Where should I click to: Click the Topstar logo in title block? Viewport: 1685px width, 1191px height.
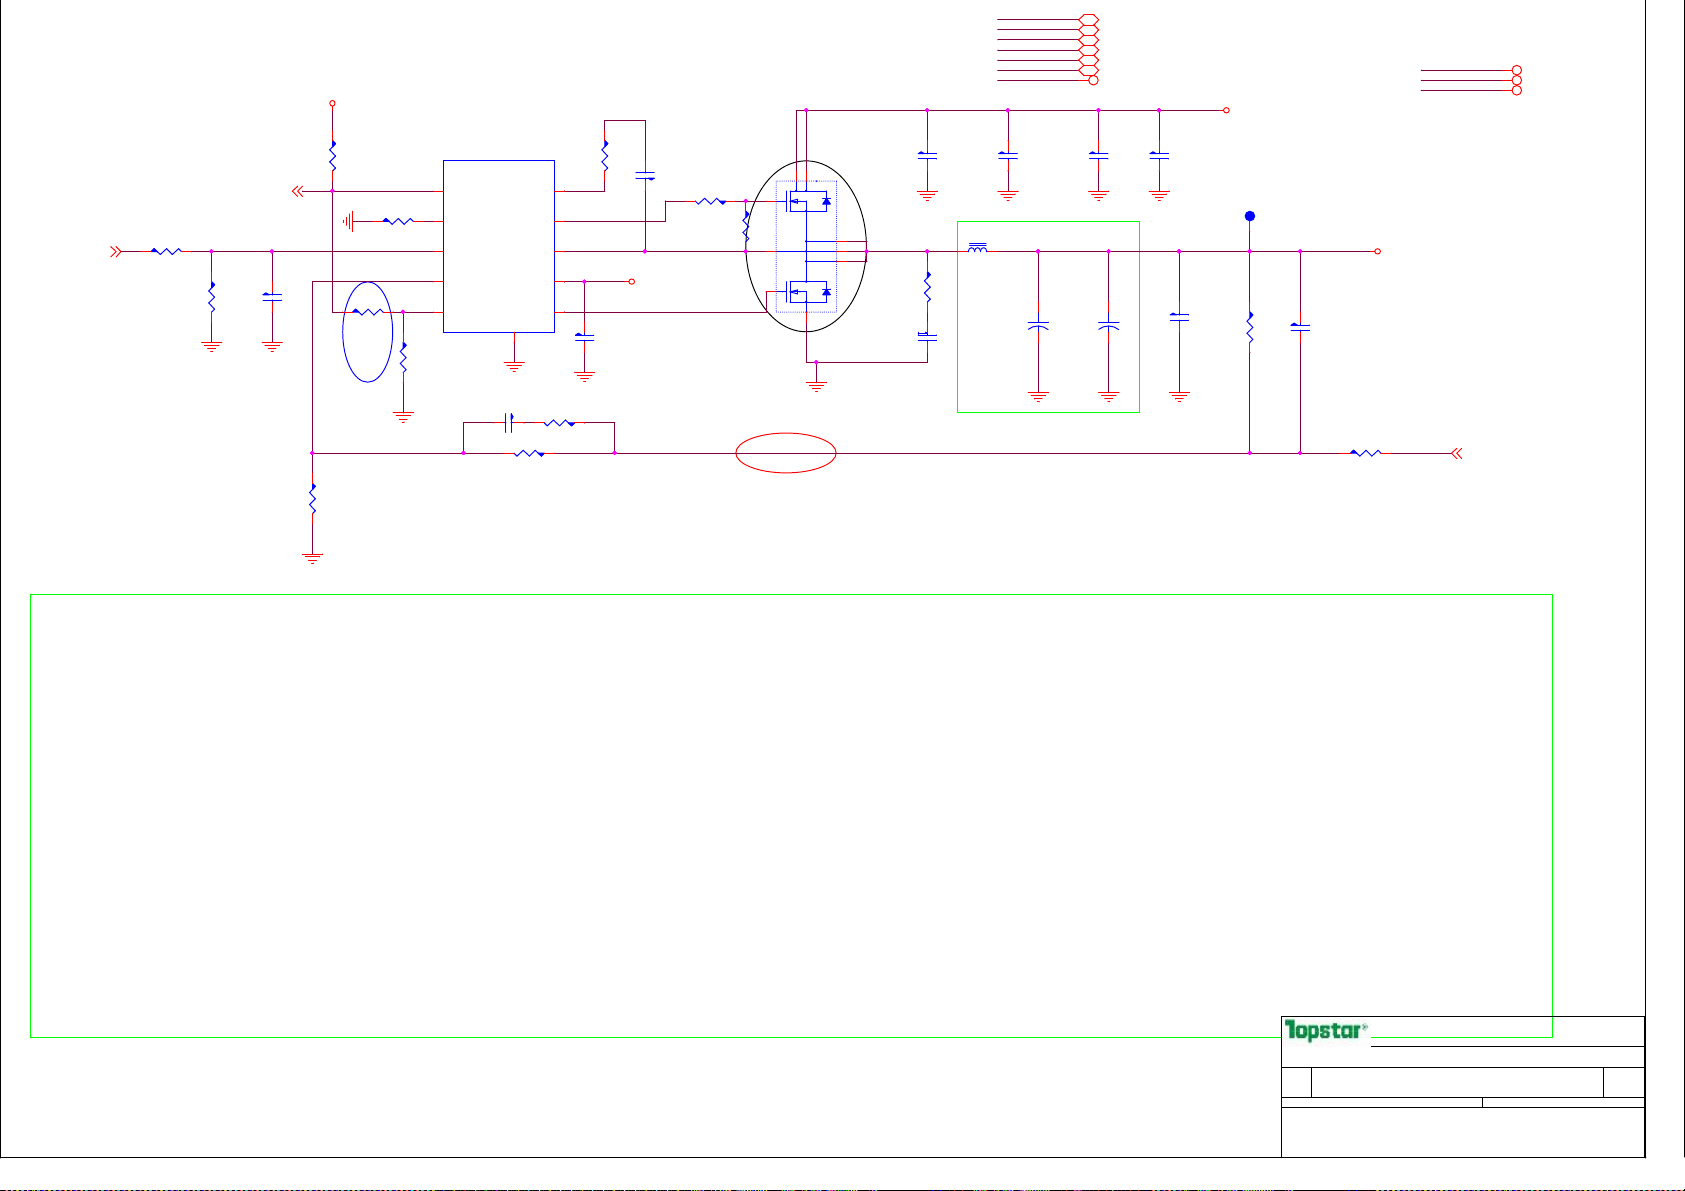1325,1031
